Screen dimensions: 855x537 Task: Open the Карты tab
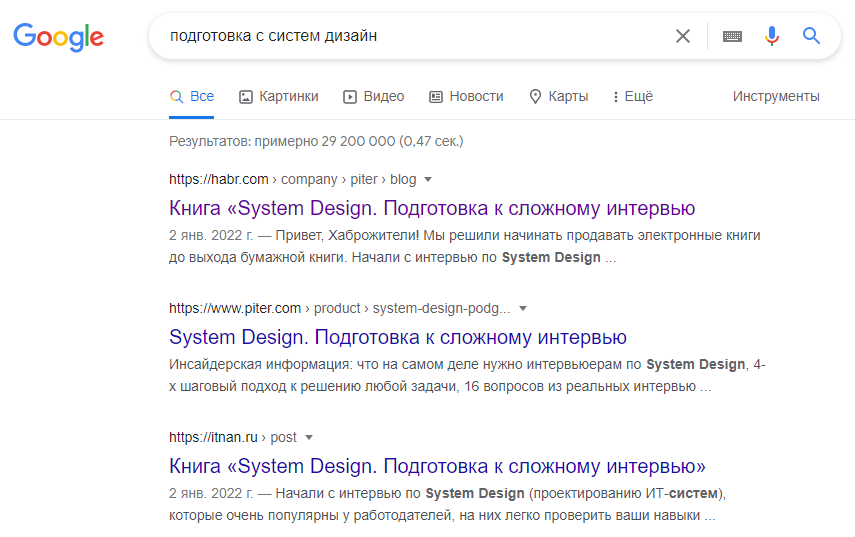coord(559,96)
